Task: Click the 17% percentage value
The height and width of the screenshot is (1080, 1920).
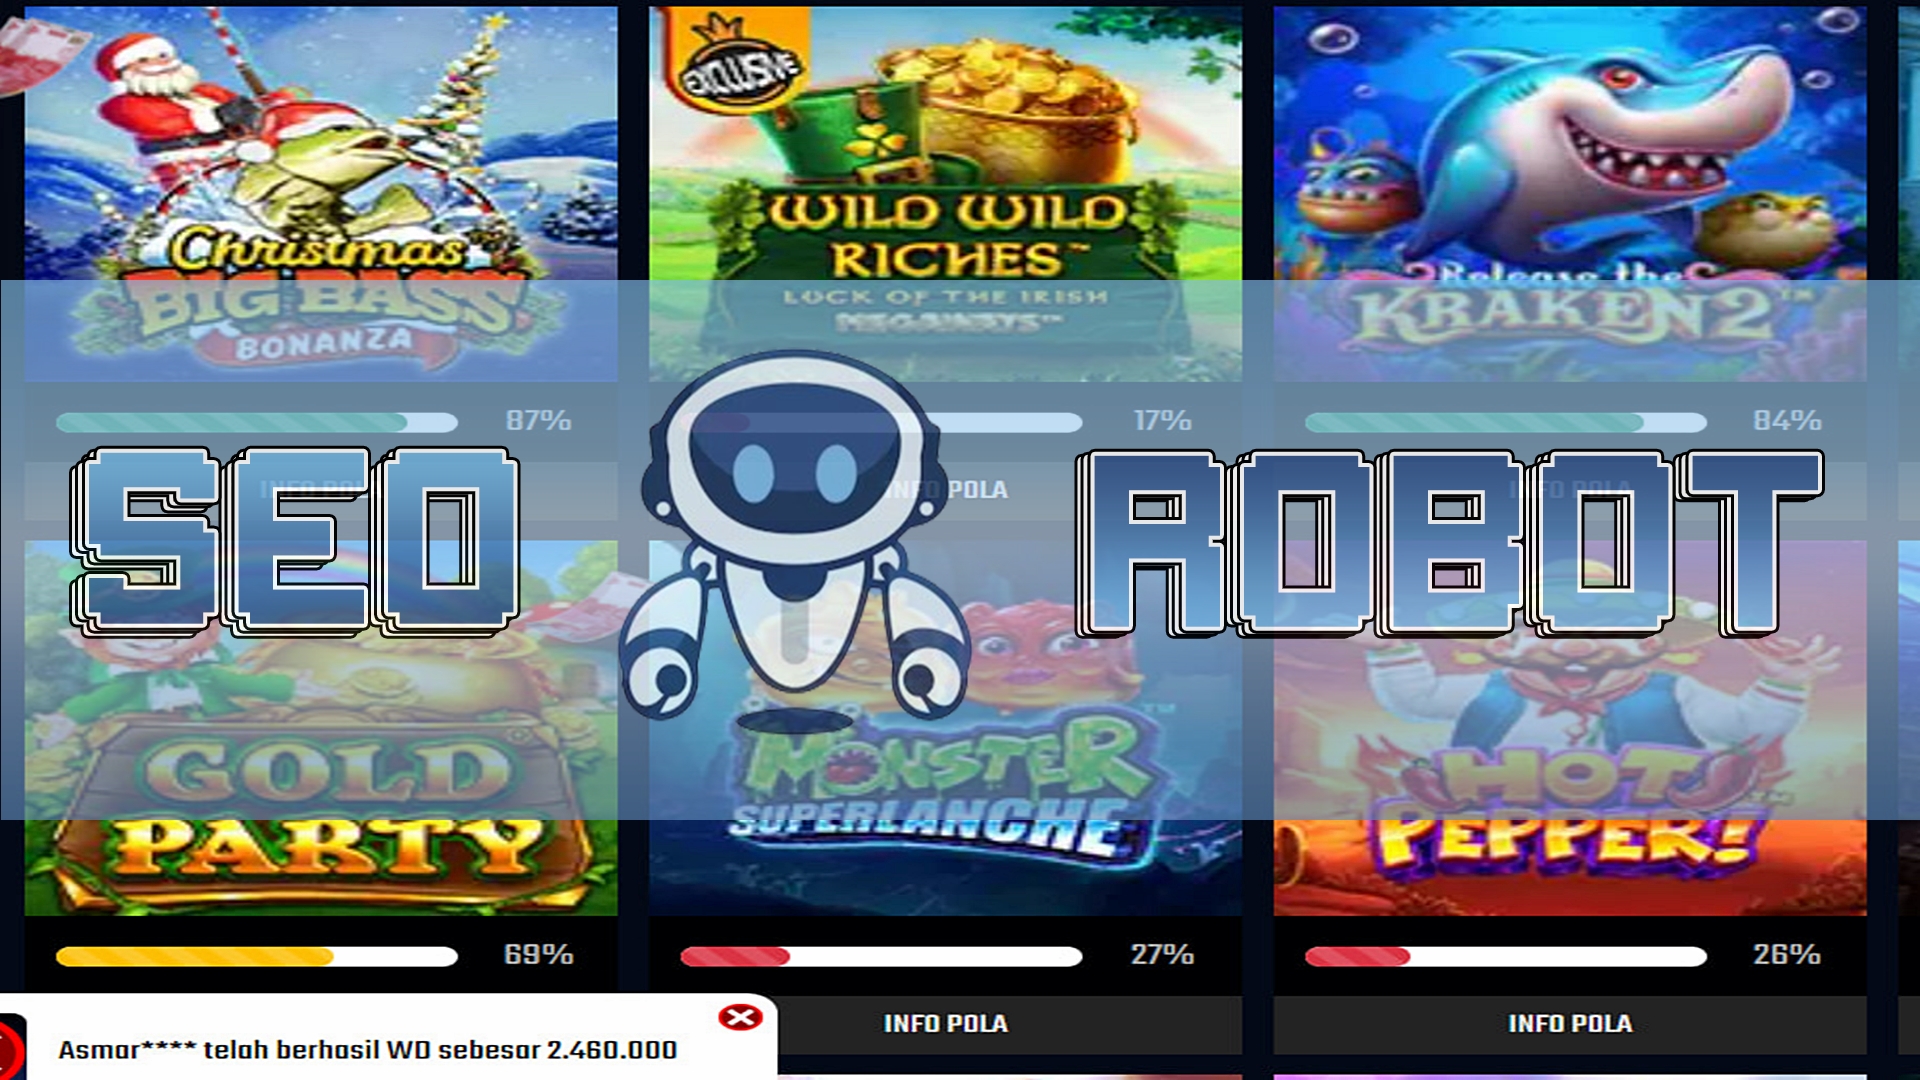Action: coord(1162,421)
